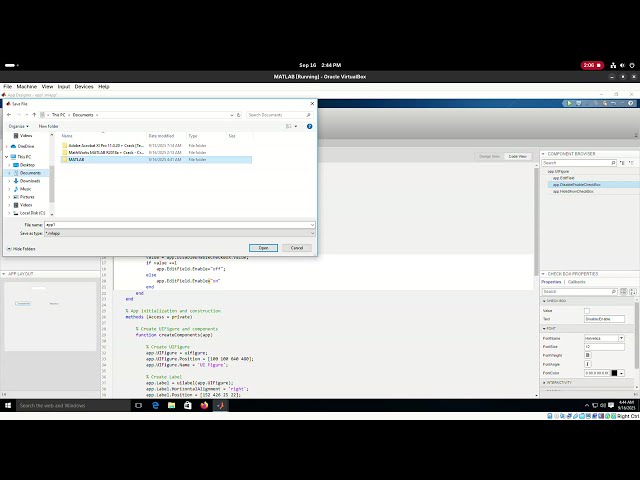Open Firefox from the taskbar
The image size is (640, 480).
(x=204, y=405)
